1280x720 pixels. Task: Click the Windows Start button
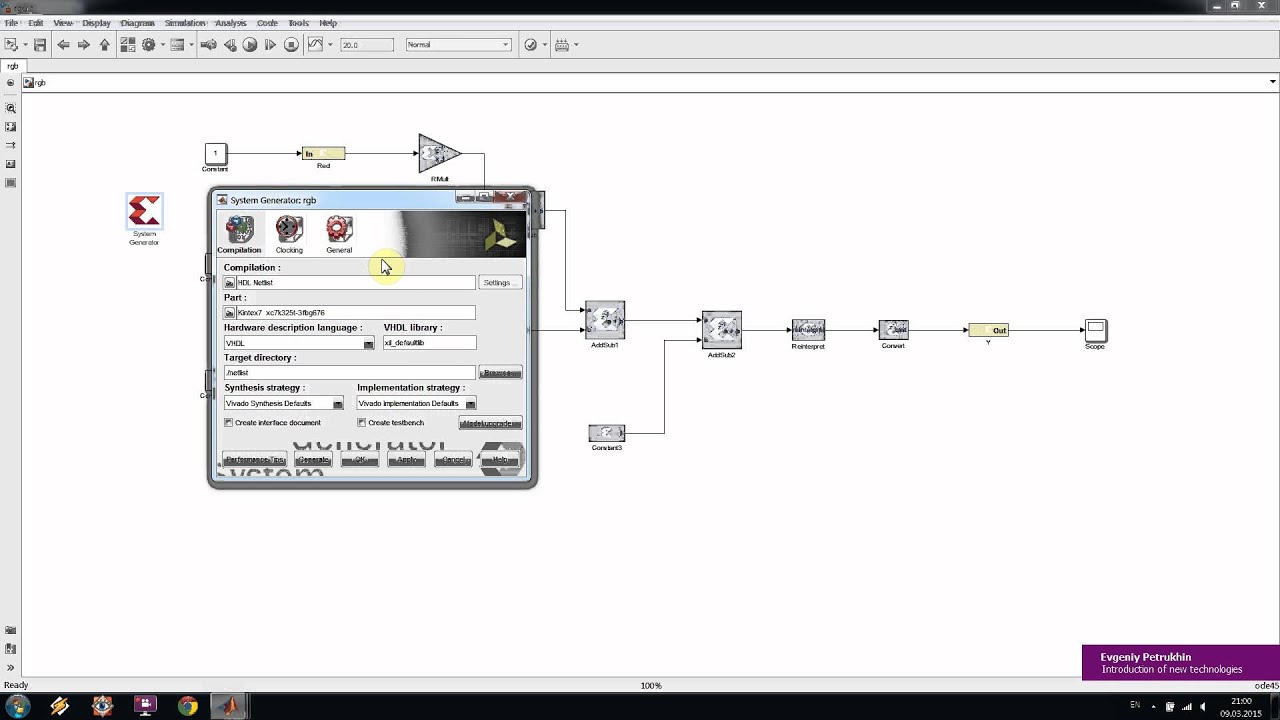tap(17, 706)
